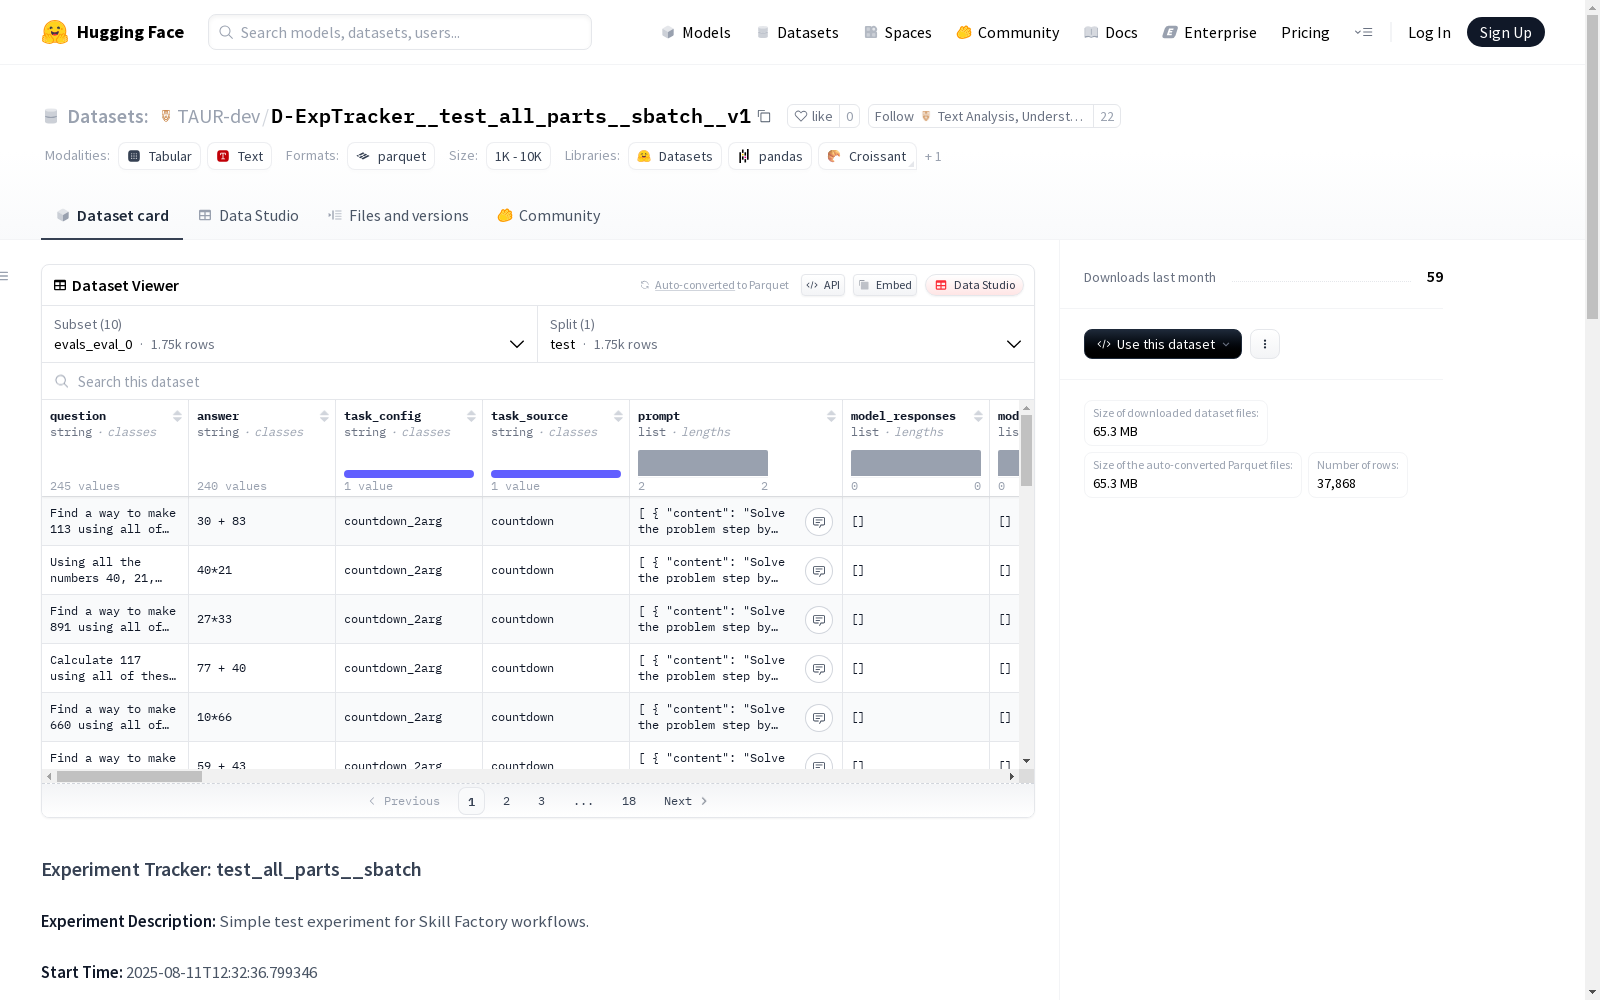Open prompt conversation view for 30 + 83 row
1600x1000 pixels.
[x=819, y=521]
